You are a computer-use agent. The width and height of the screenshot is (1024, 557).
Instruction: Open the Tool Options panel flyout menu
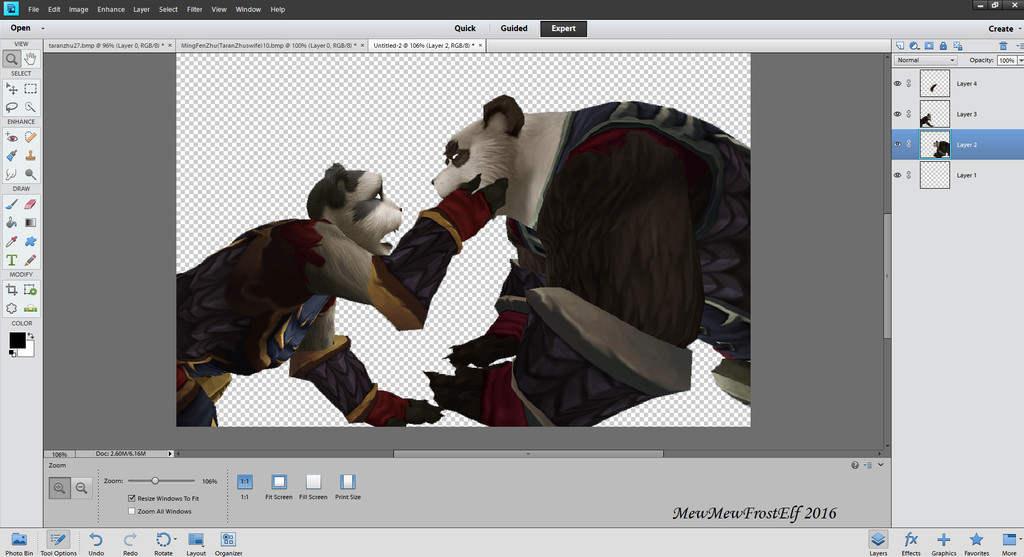click(x=868, y=465)
